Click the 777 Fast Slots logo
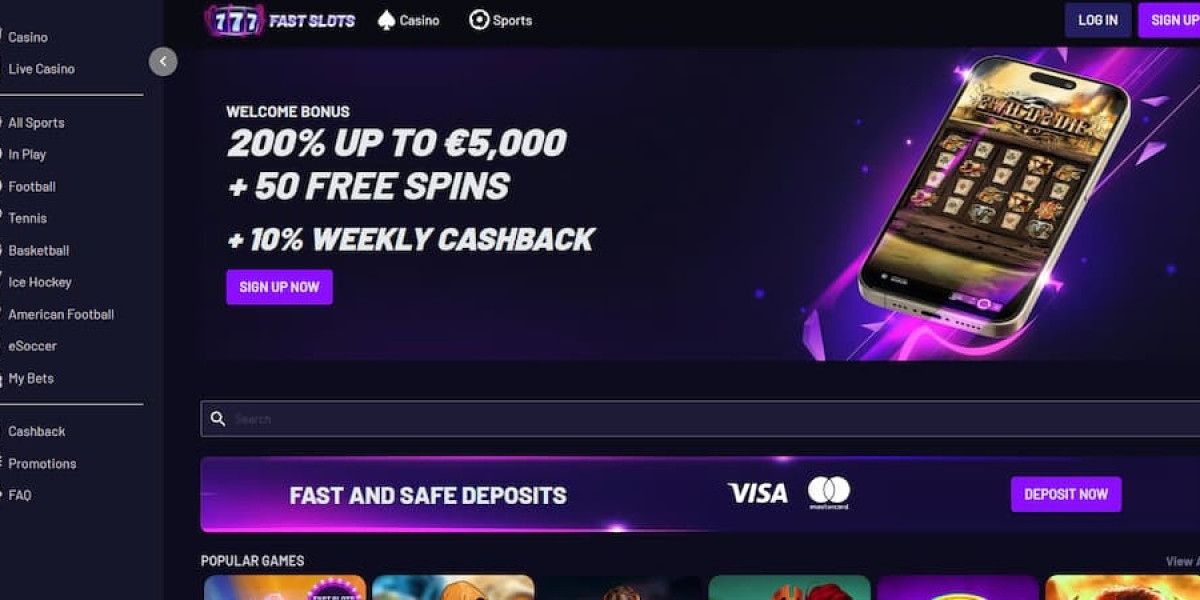Image resolution: width=1200 pixels, height=600 pixels. 279,20
